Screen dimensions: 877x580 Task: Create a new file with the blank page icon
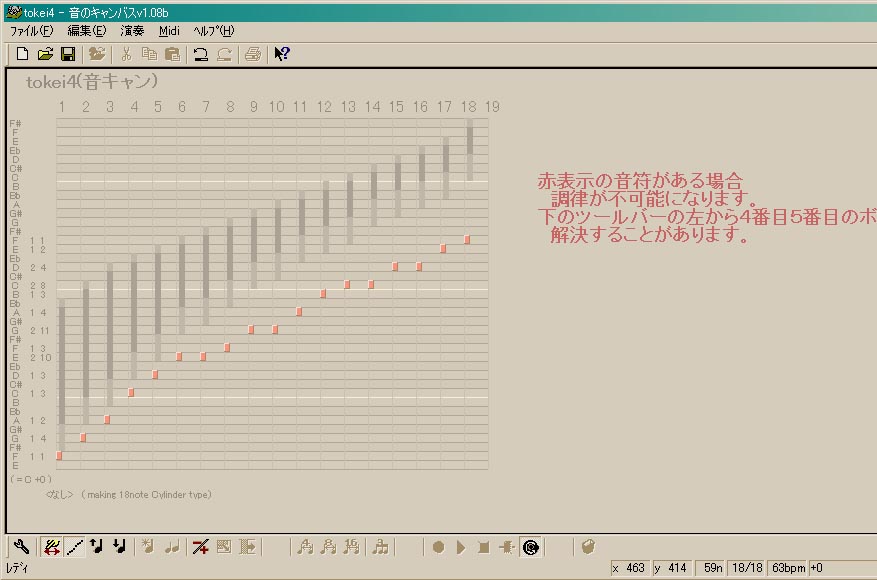pos(22,54)
